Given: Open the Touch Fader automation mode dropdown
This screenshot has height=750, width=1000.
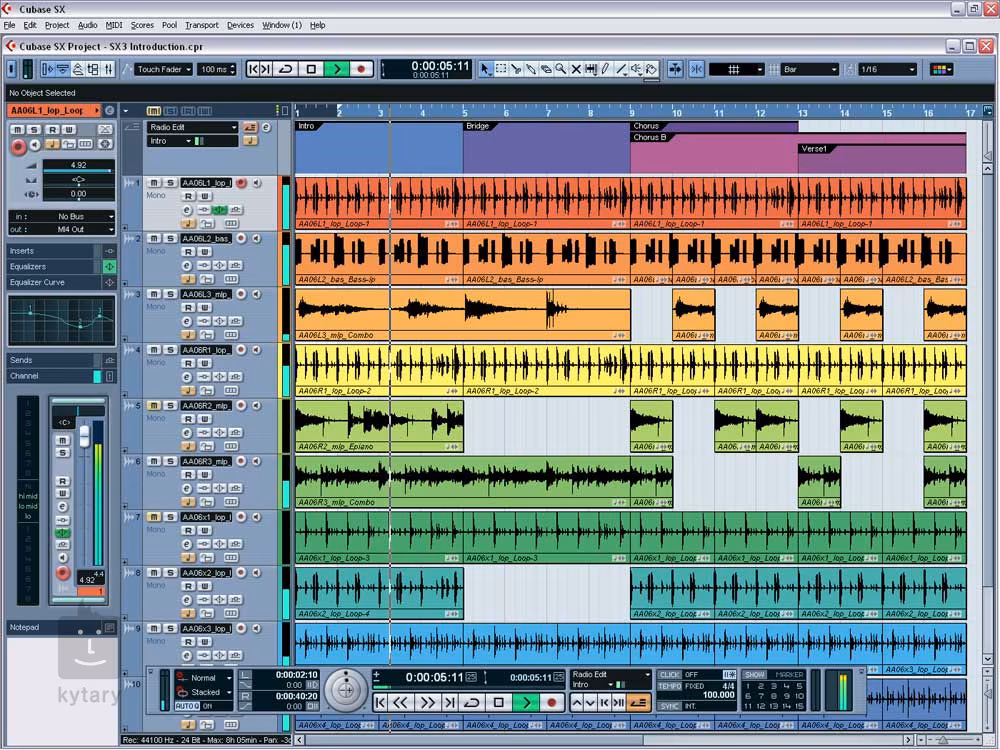Looking at the screenshot, I should click(164, 69).
